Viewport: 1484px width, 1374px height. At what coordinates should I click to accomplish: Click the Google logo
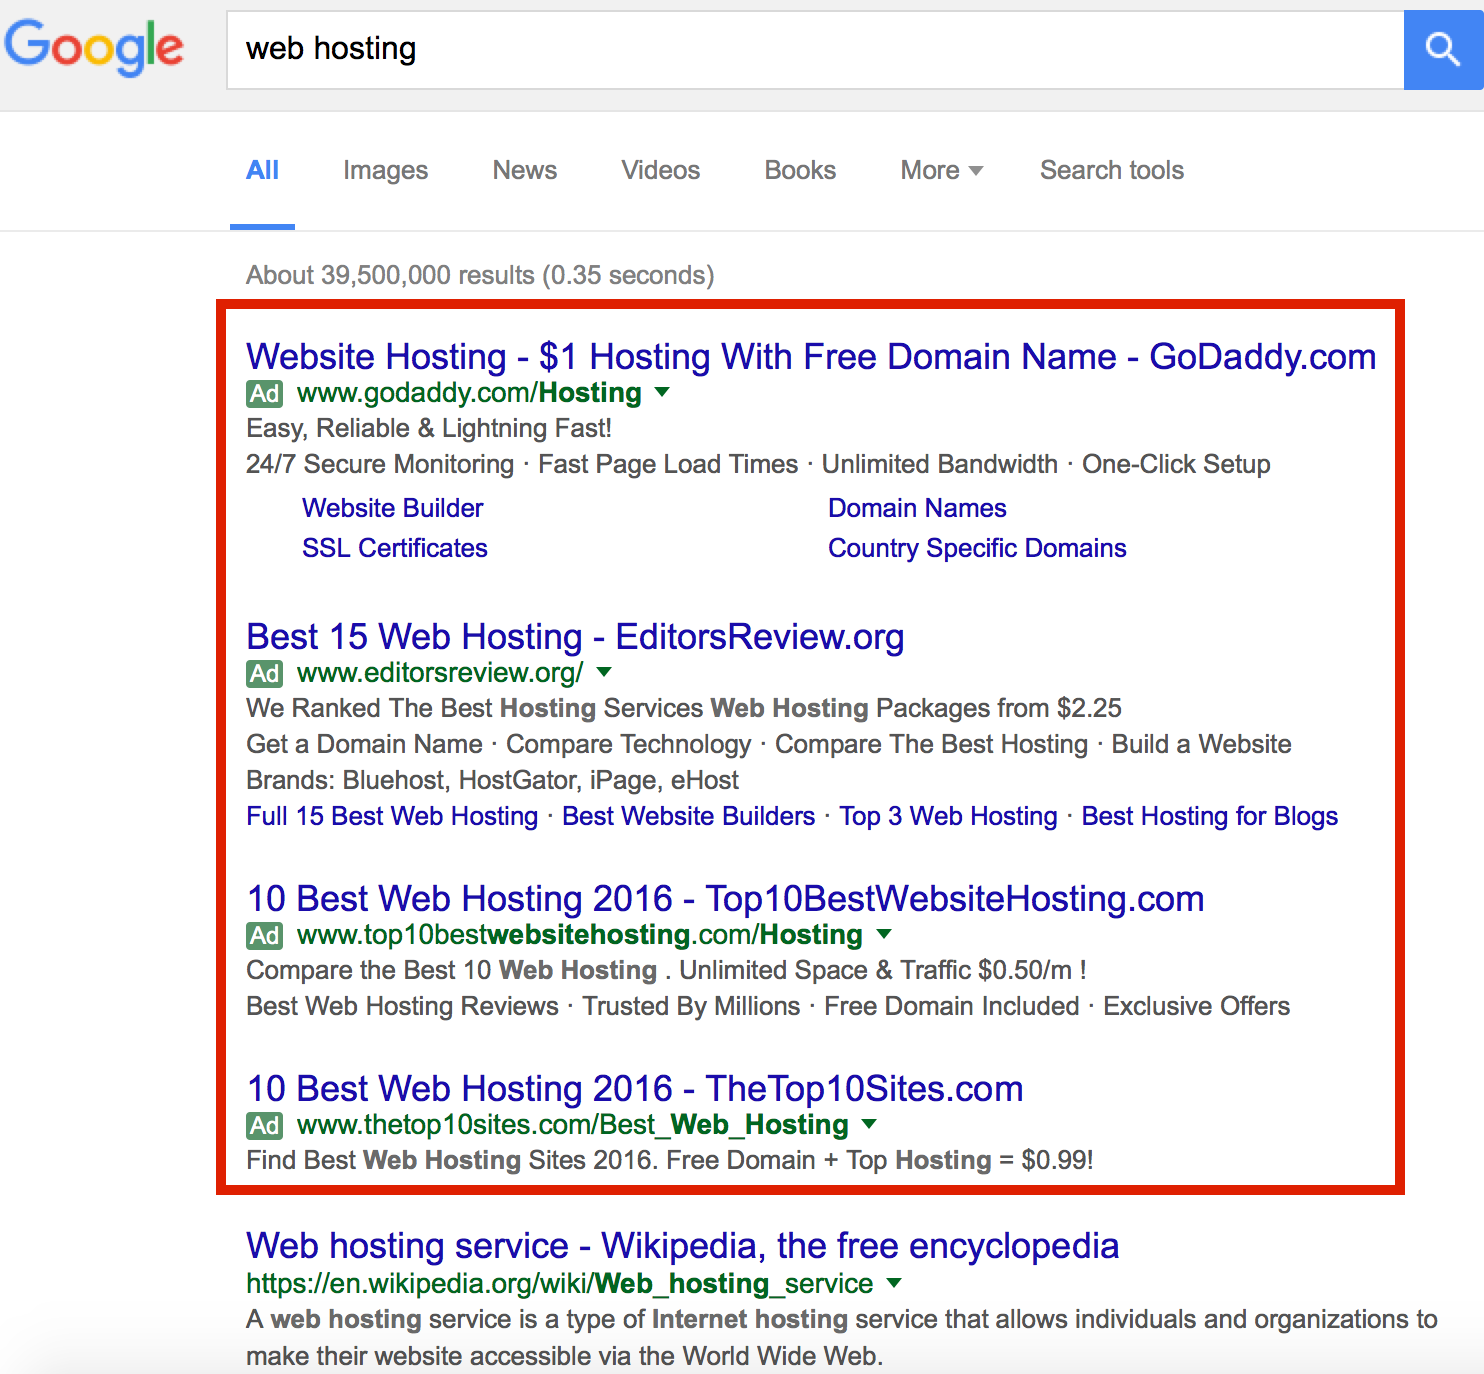pos(94,48)
